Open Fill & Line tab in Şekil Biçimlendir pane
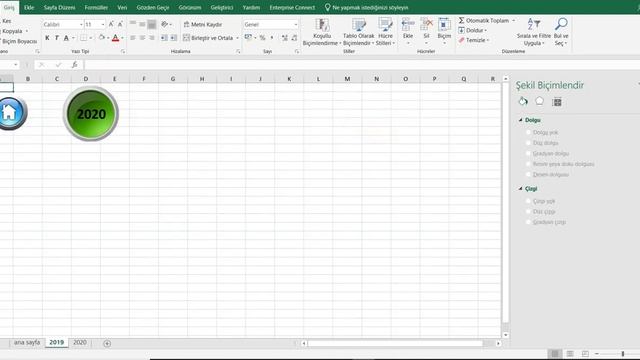 pyautogui.click(x=523, y=101)
